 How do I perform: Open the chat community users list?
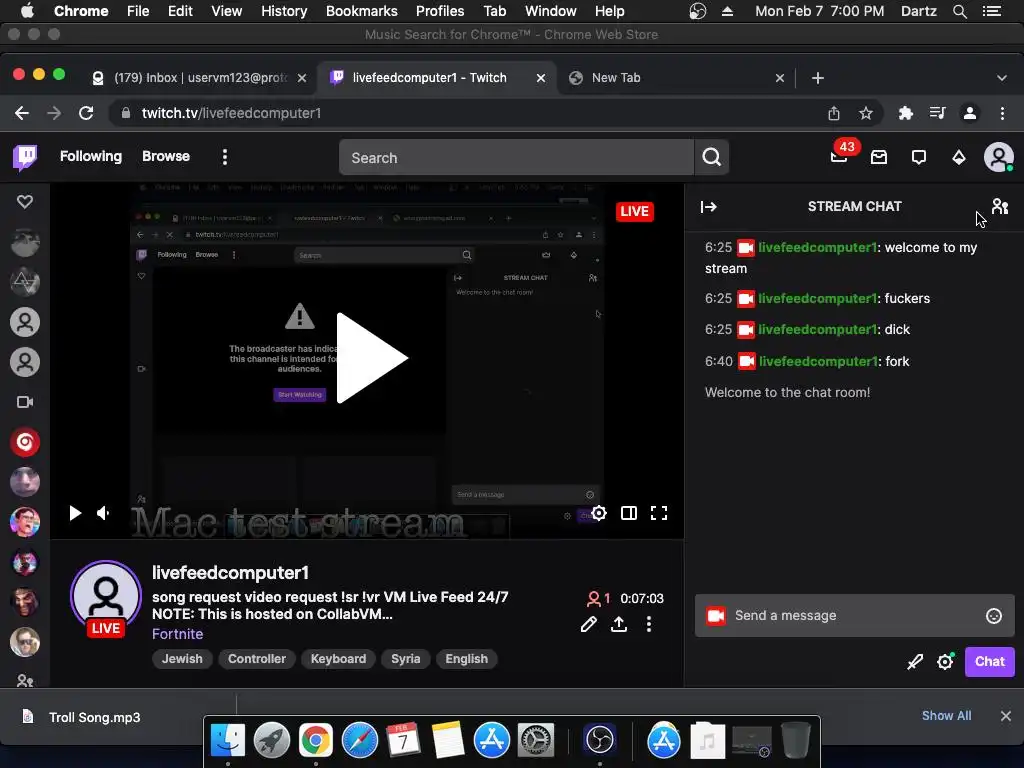999,207
